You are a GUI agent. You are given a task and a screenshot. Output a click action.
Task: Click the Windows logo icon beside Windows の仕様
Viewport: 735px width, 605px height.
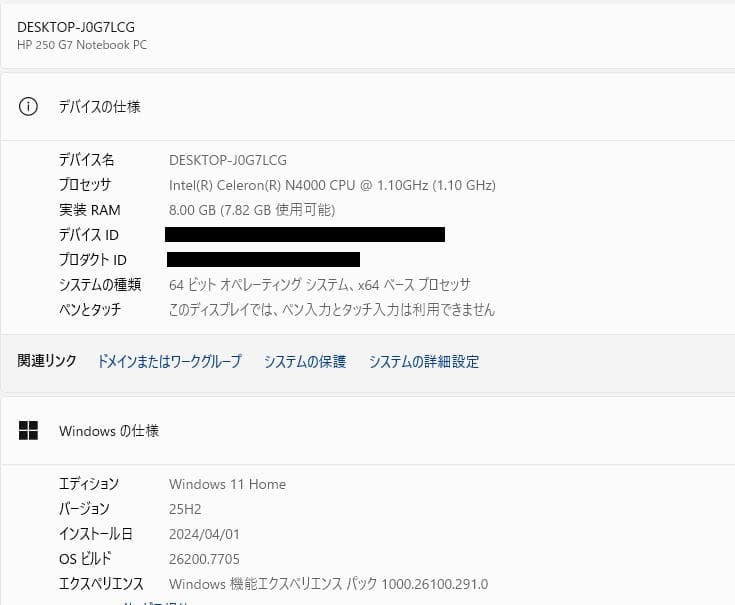point(28,430)
